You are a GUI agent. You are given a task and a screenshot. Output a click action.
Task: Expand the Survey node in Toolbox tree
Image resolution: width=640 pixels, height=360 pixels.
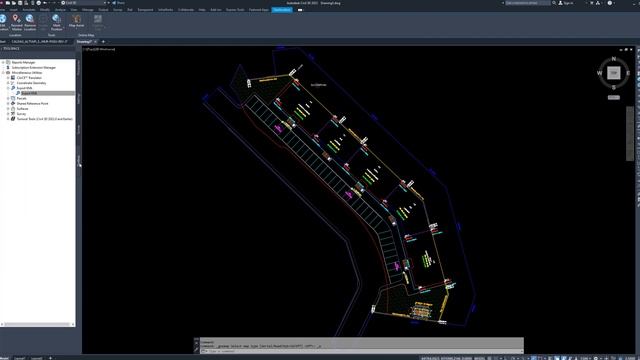8,114
